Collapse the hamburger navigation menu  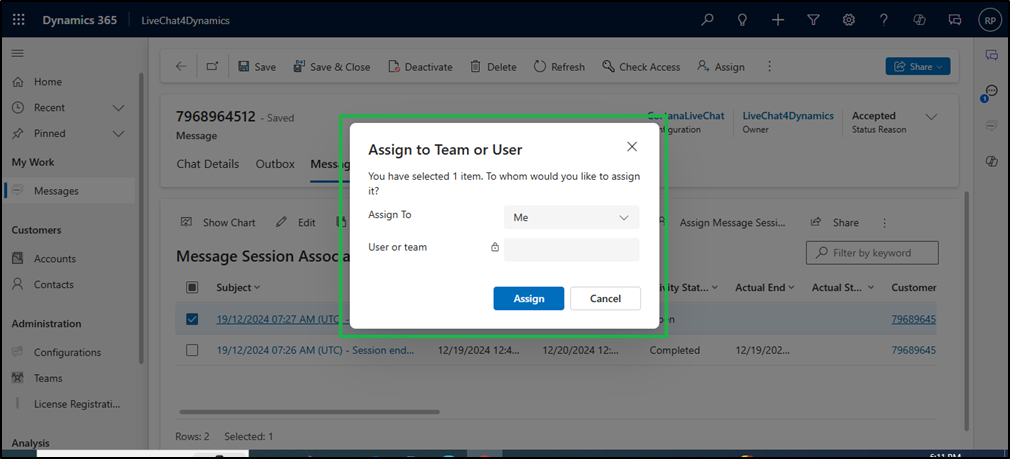coord(18,53)
